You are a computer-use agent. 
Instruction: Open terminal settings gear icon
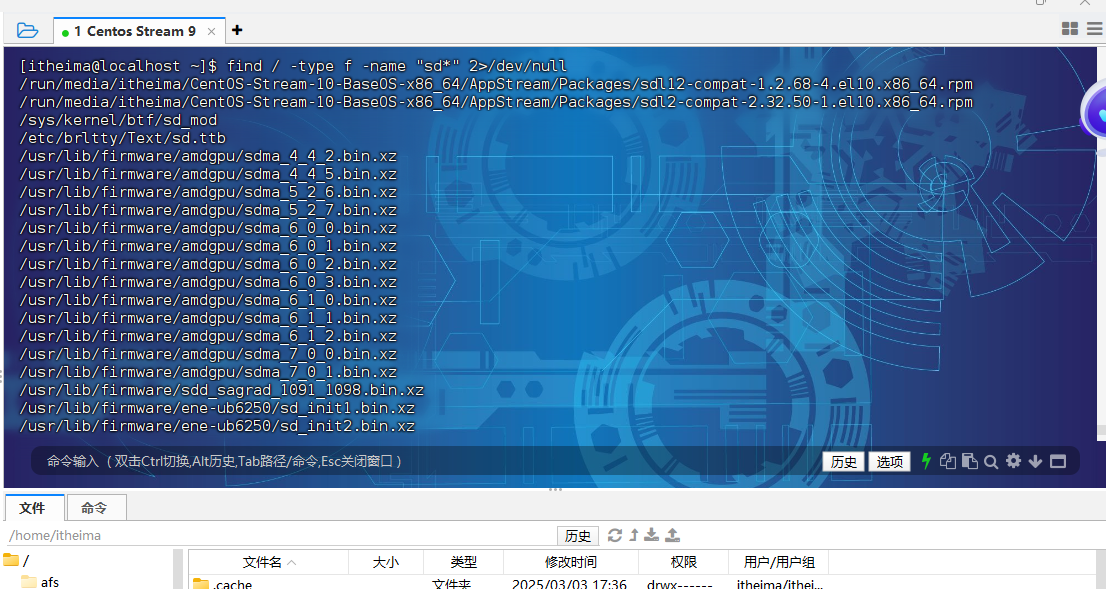pos(1014,461)
